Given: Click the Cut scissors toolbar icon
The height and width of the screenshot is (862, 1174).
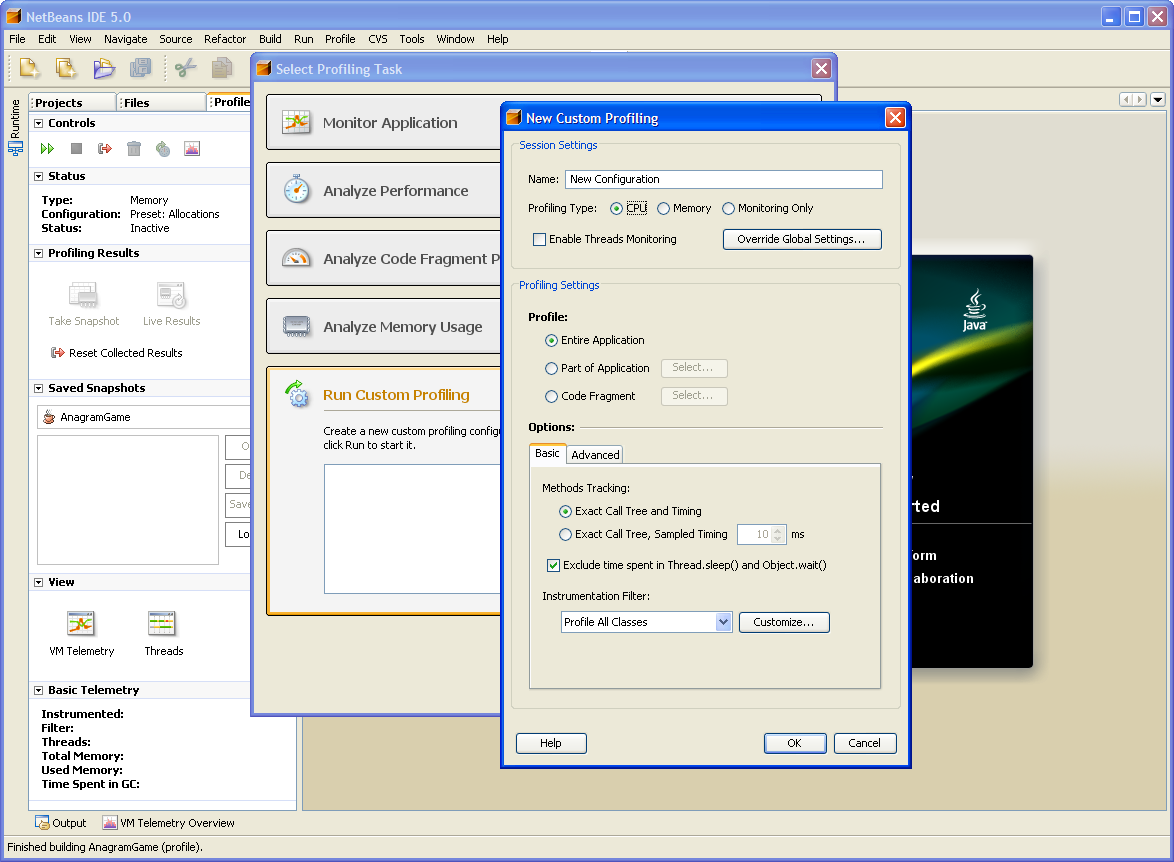Looking at the screenshot, I should click(x=185, y=68).
